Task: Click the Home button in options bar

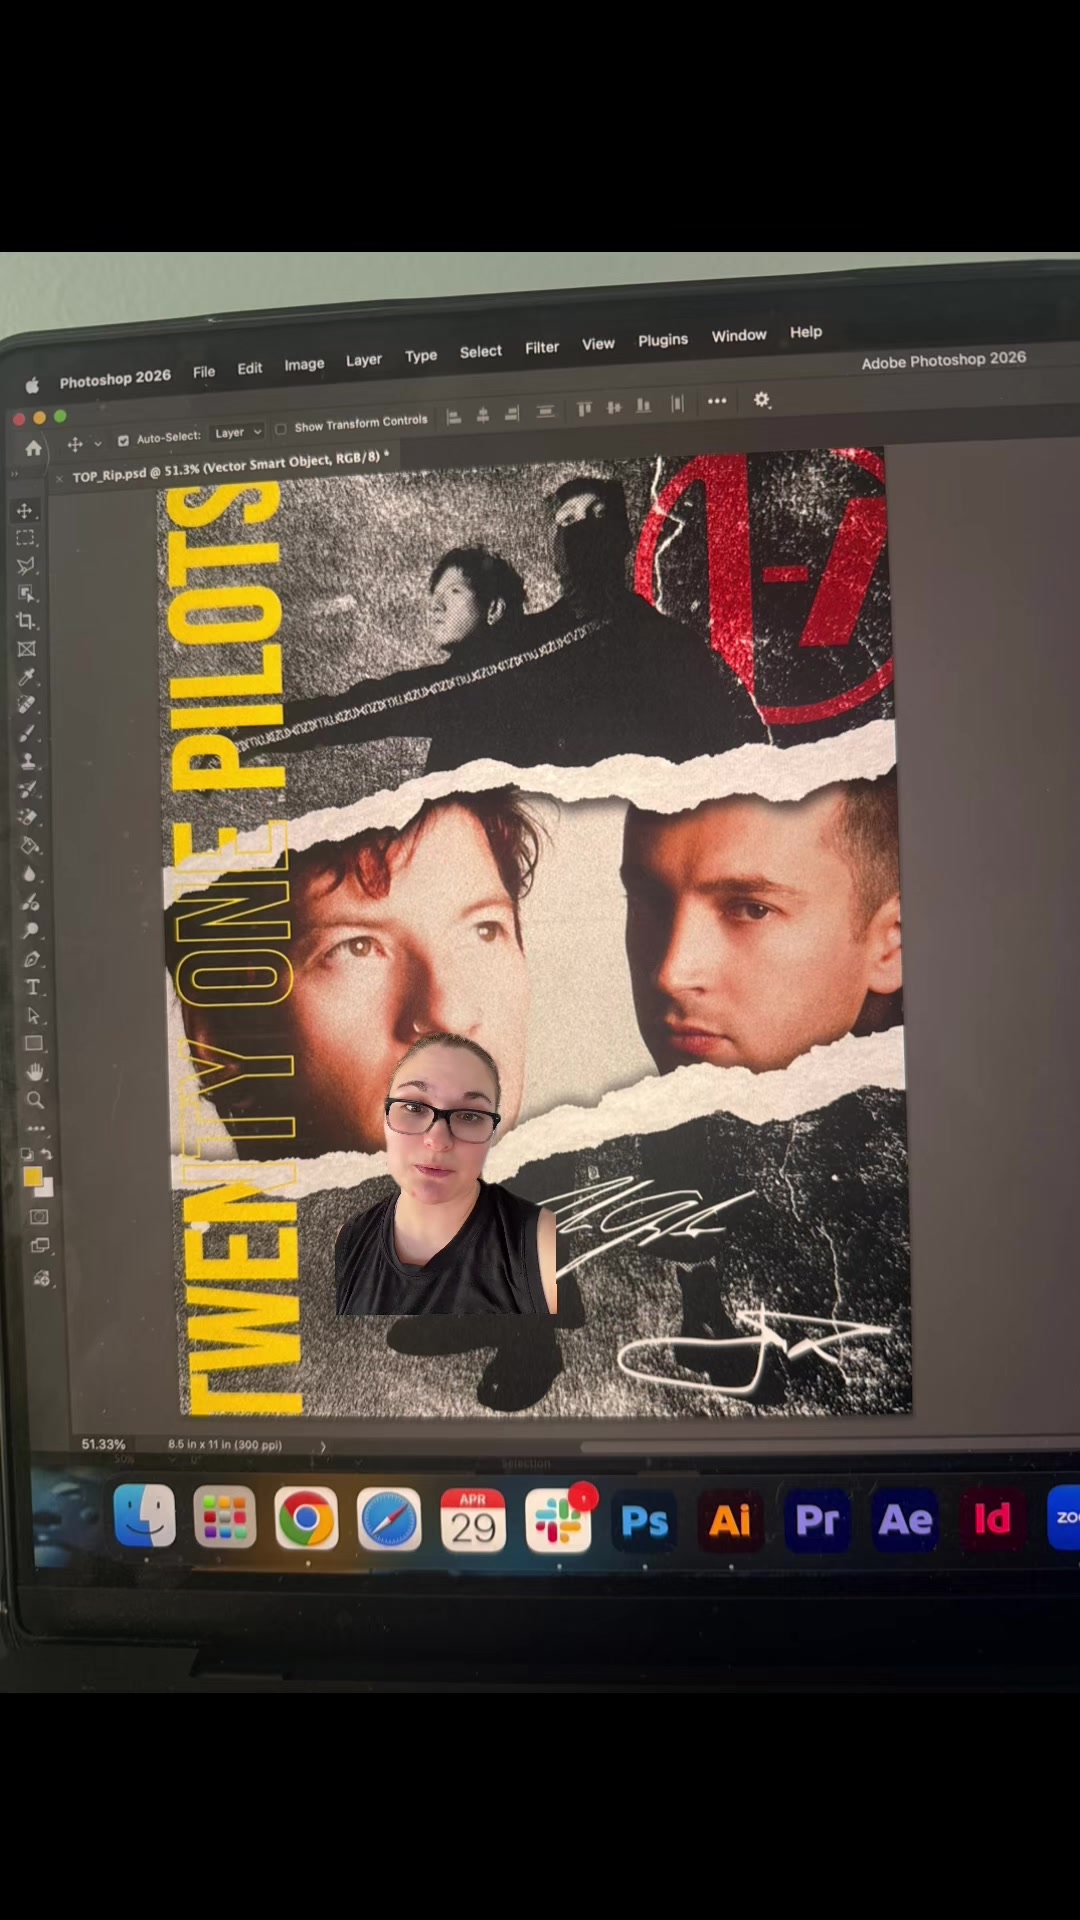Action: pos(34,448)
